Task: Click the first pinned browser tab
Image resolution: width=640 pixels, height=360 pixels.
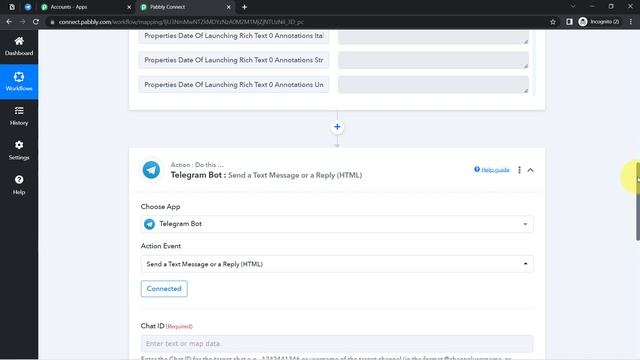Action: tap(12, 7)
